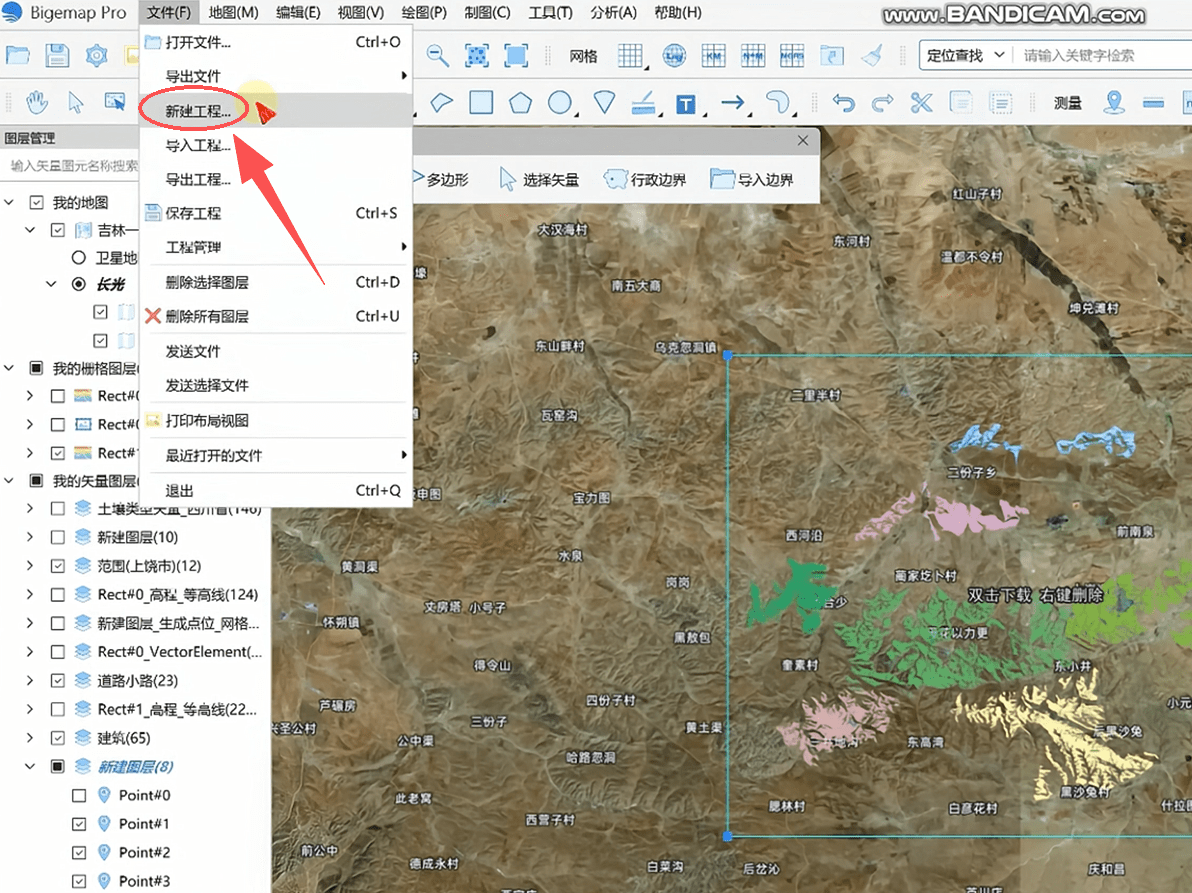This screenshot has width=1192, height=893.
Task: Click the 选择矢量 button
Action: coord(539,179)
